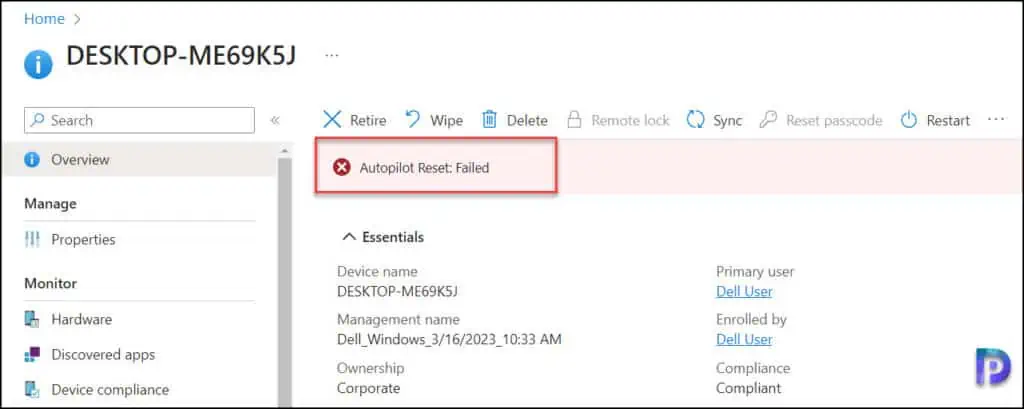Select Overview in the sidebar

(x=140, y=159)
